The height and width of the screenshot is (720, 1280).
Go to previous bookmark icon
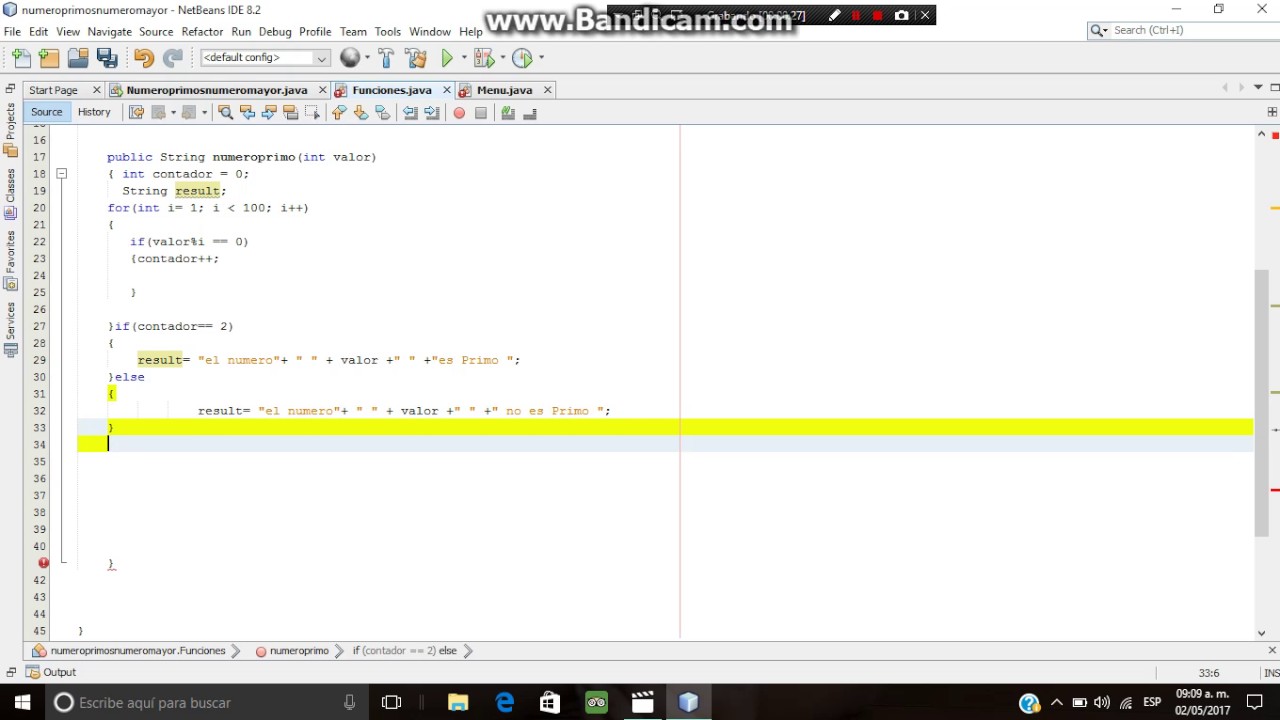[339, 113]
